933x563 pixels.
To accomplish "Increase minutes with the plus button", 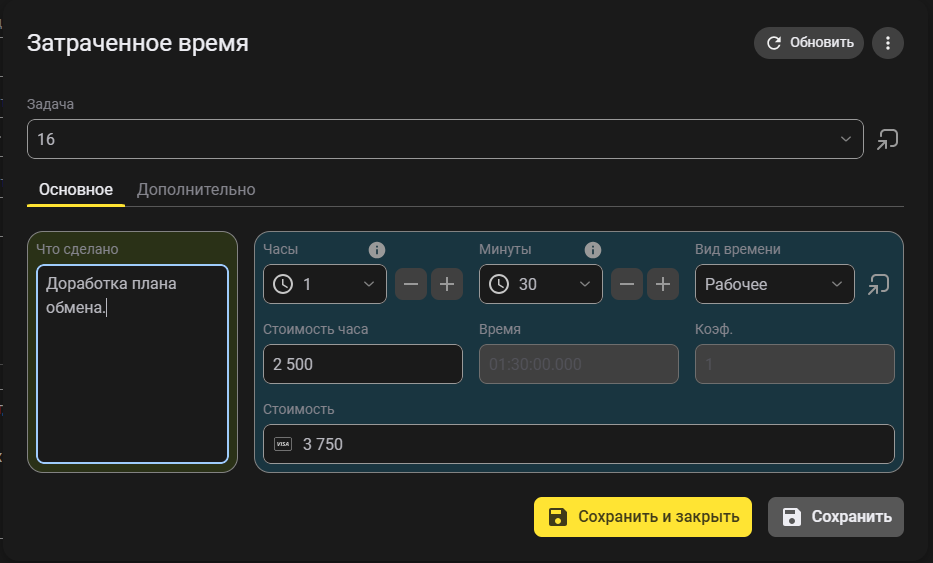I will coord(662,285).
